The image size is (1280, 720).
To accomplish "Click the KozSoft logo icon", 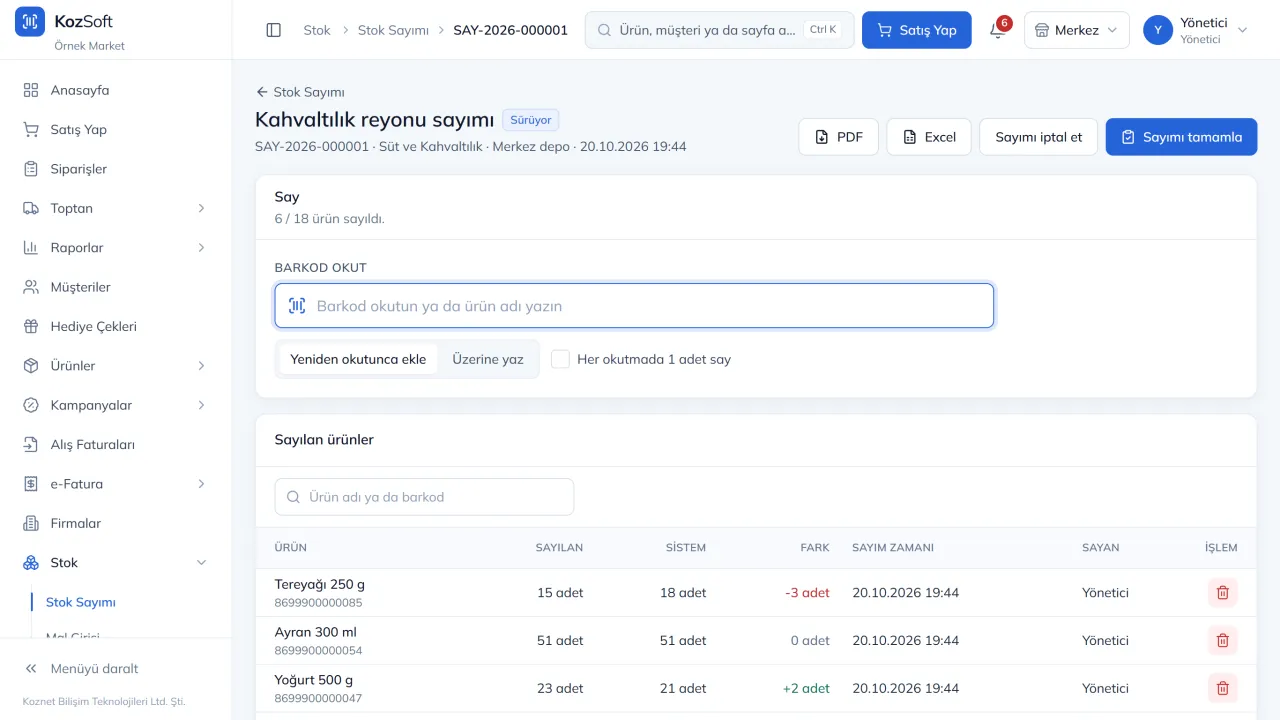I will [30, 21].
